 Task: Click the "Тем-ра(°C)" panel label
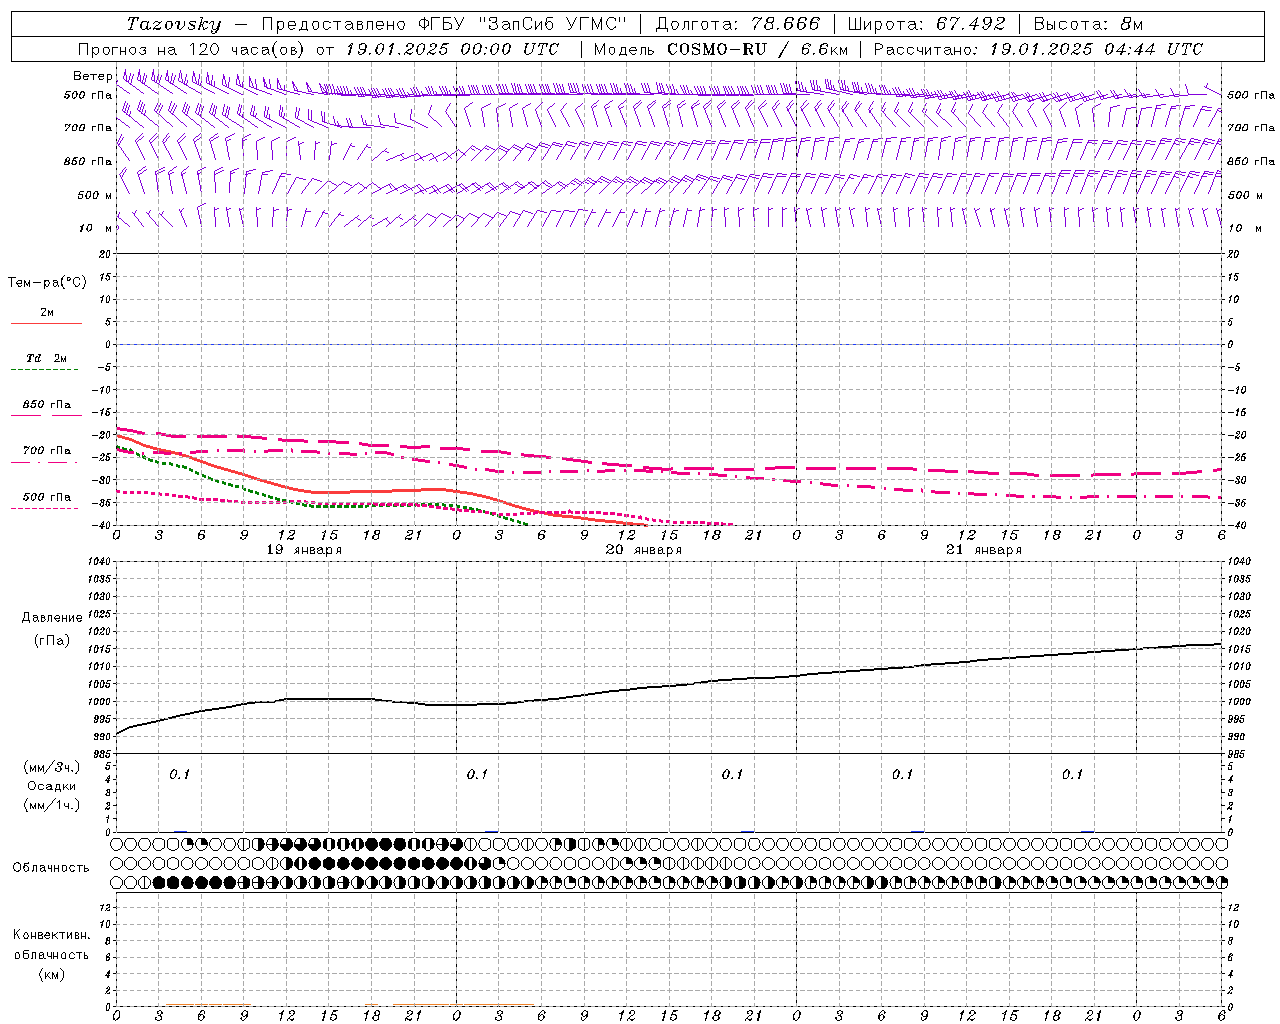[x=47, y=282]
